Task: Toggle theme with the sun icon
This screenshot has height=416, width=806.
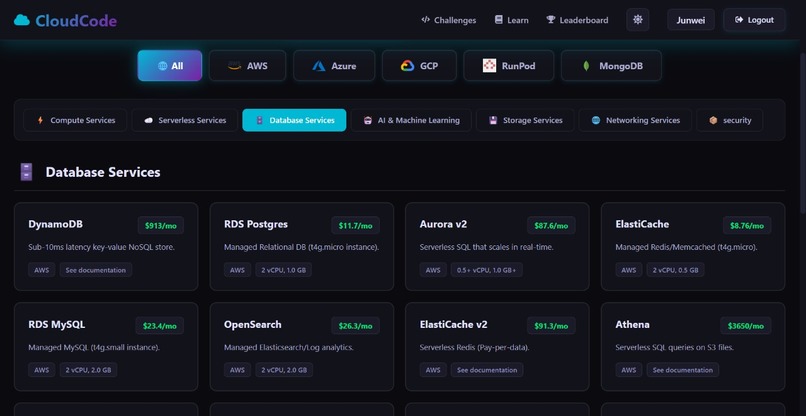Action: (638, 20)
